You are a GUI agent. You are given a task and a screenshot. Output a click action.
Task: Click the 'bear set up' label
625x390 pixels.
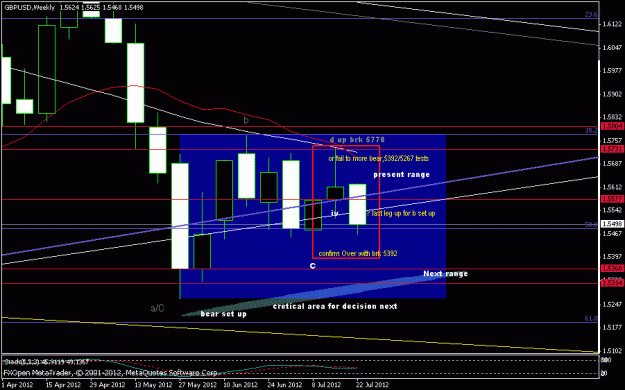pyautogui.click(x=223, y=314)
